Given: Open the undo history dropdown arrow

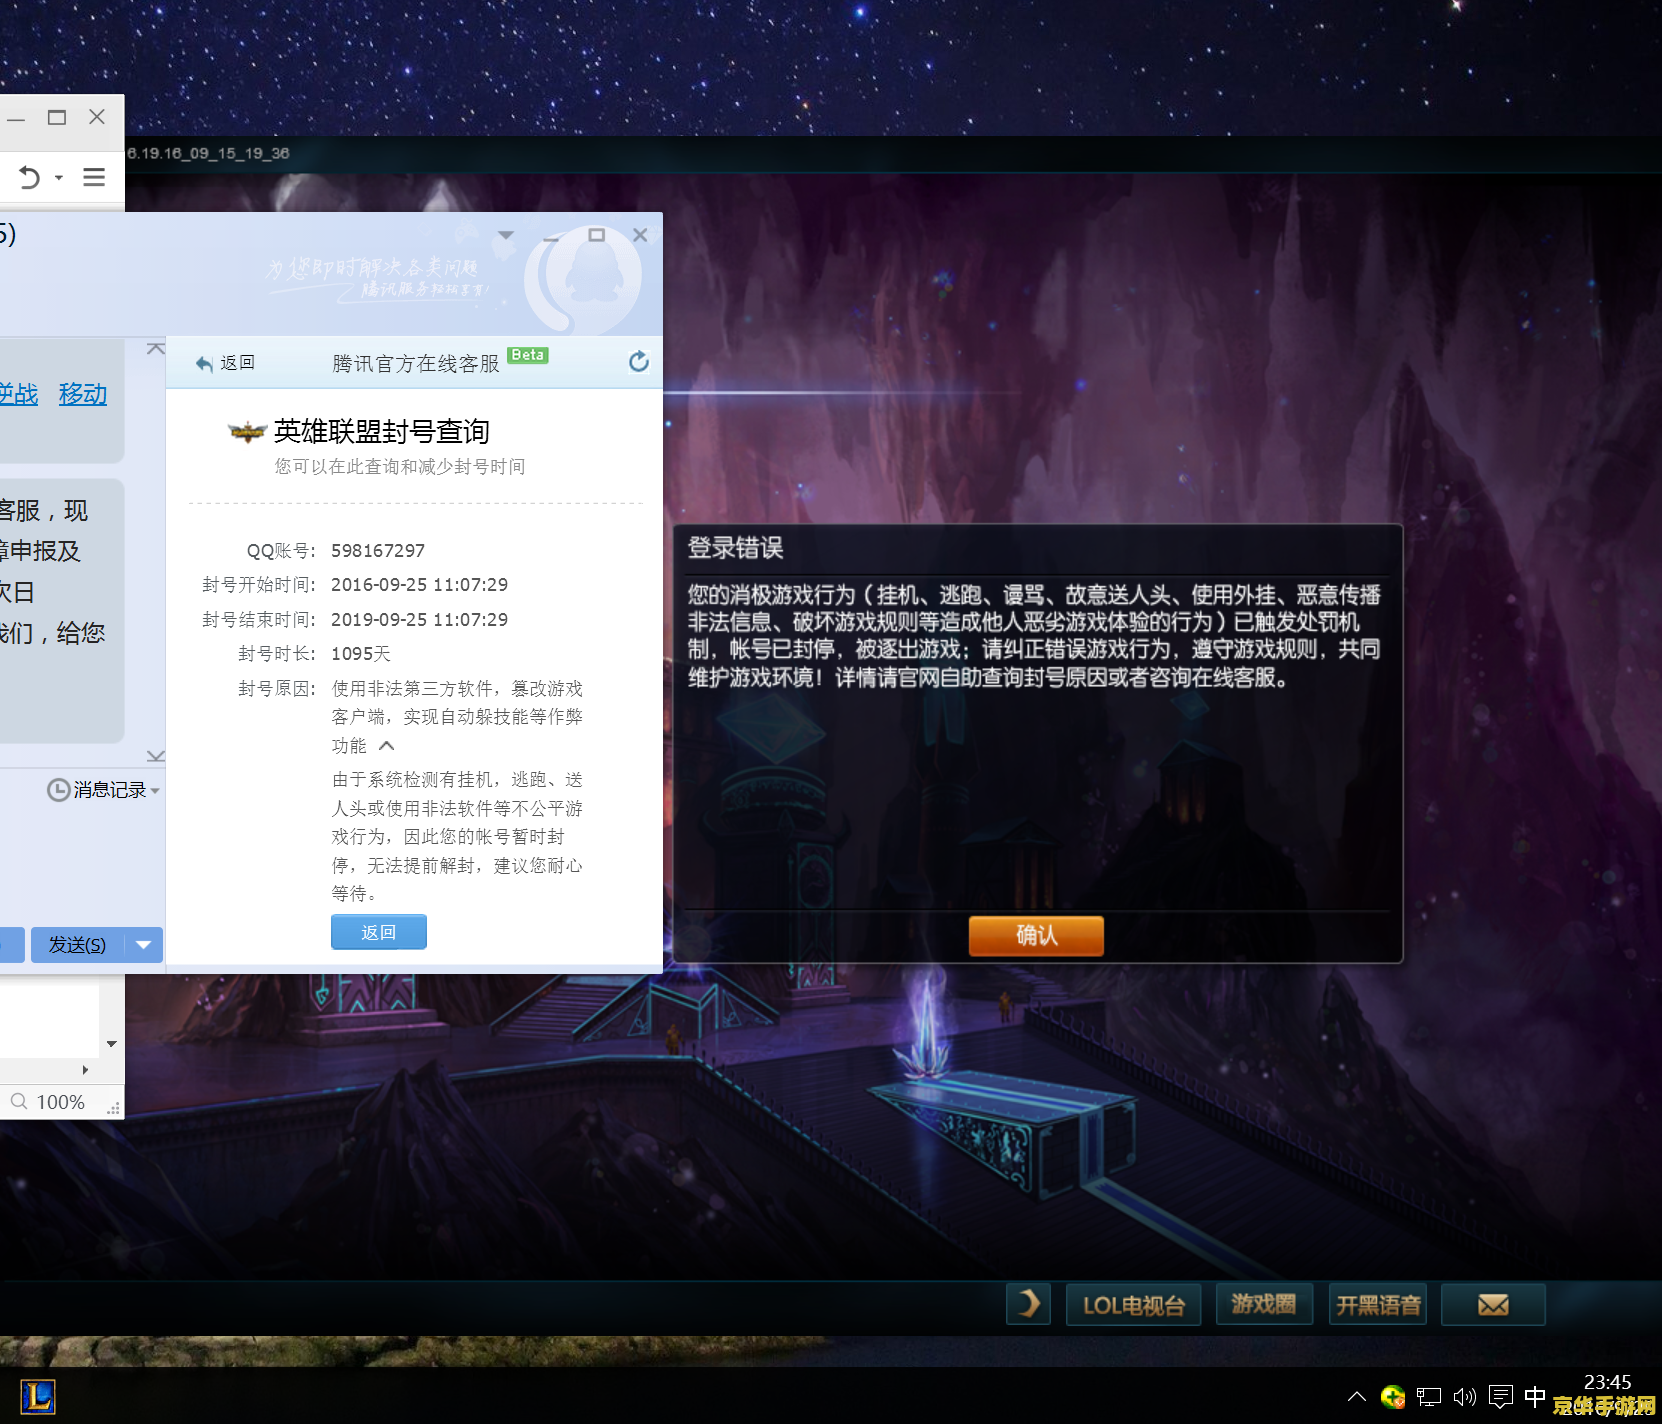Looking at the screenshot, I should 59,178.
